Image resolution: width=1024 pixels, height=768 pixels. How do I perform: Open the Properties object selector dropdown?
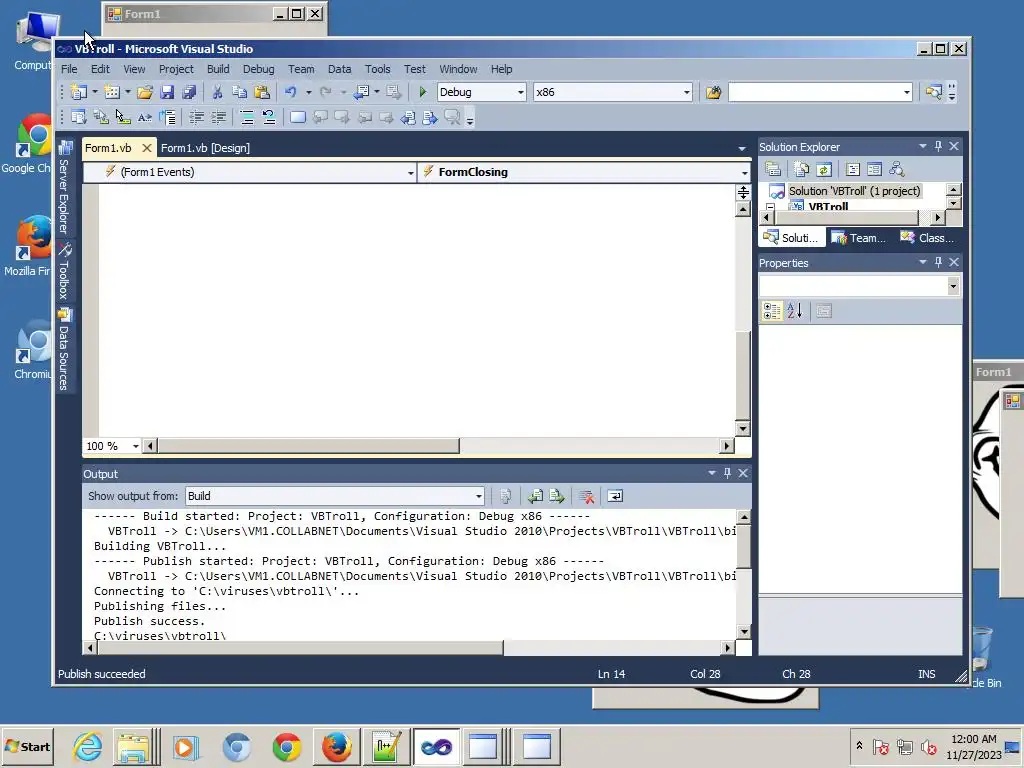pyautogui.click(x=953, y=286)
